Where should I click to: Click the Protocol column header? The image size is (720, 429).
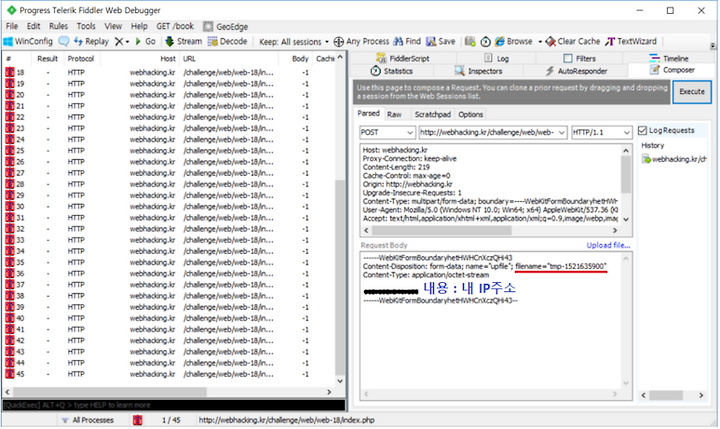click(x=81, y=59)
